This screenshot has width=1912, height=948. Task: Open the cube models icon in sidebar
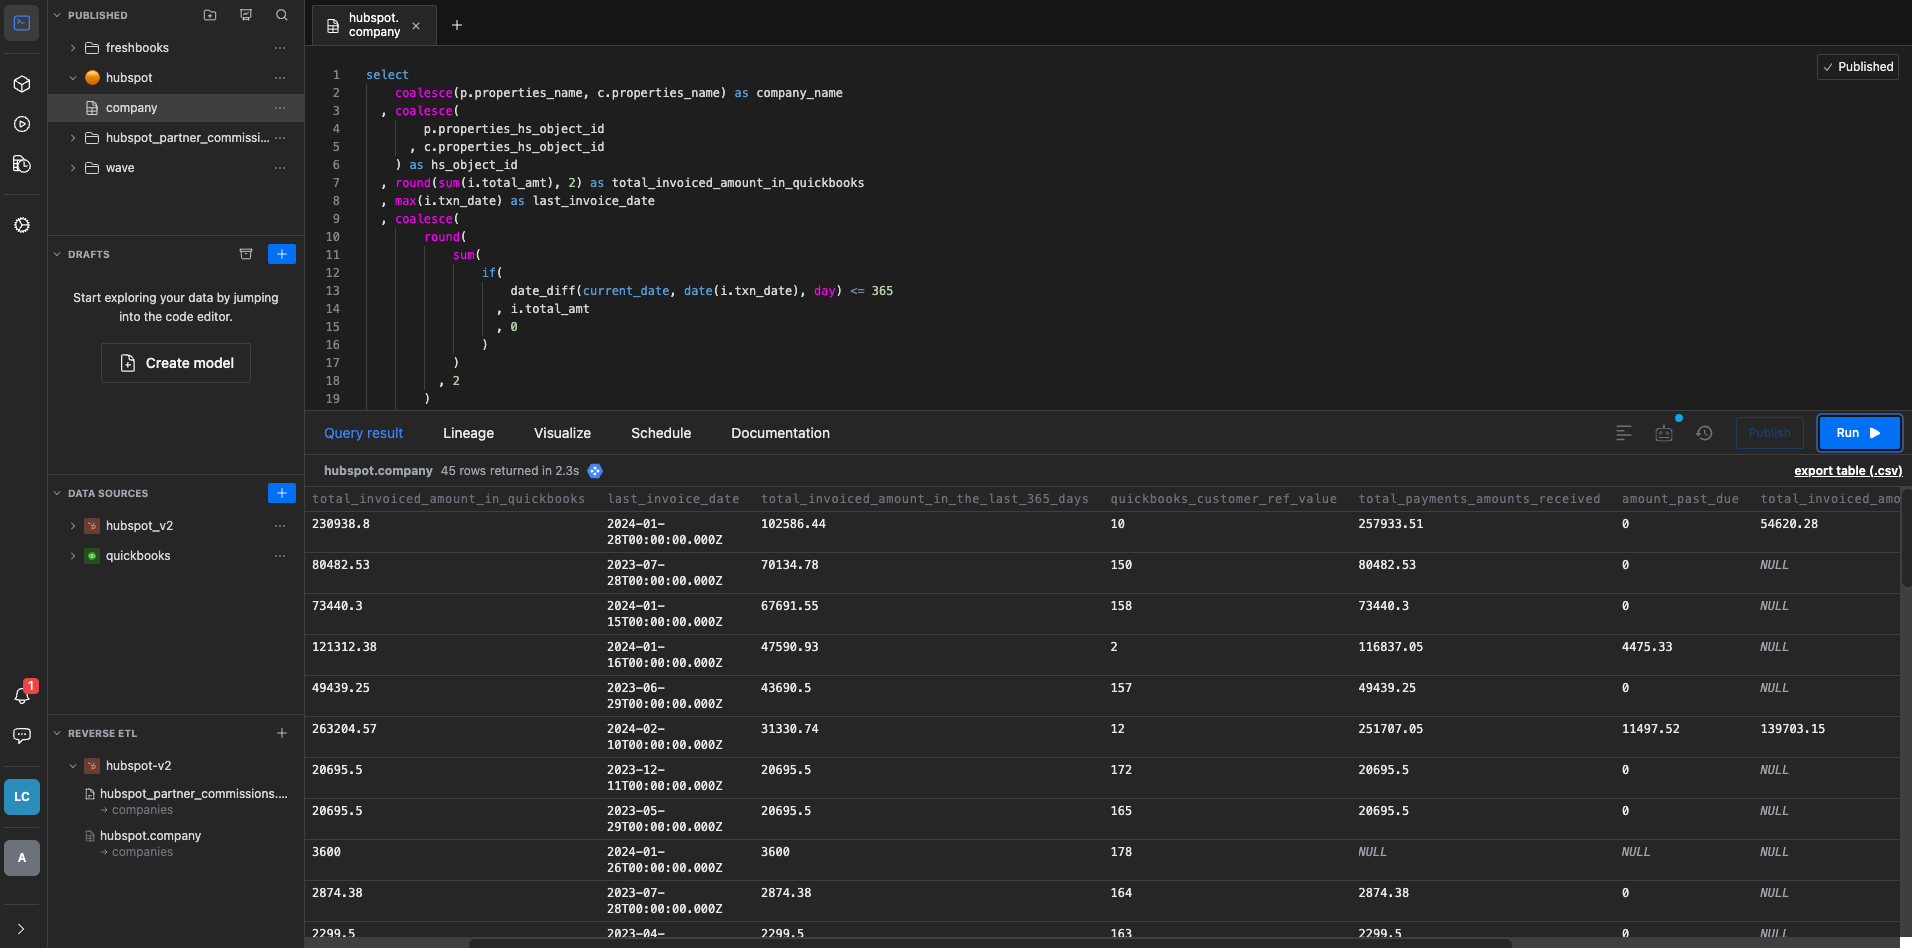[22, 84]
